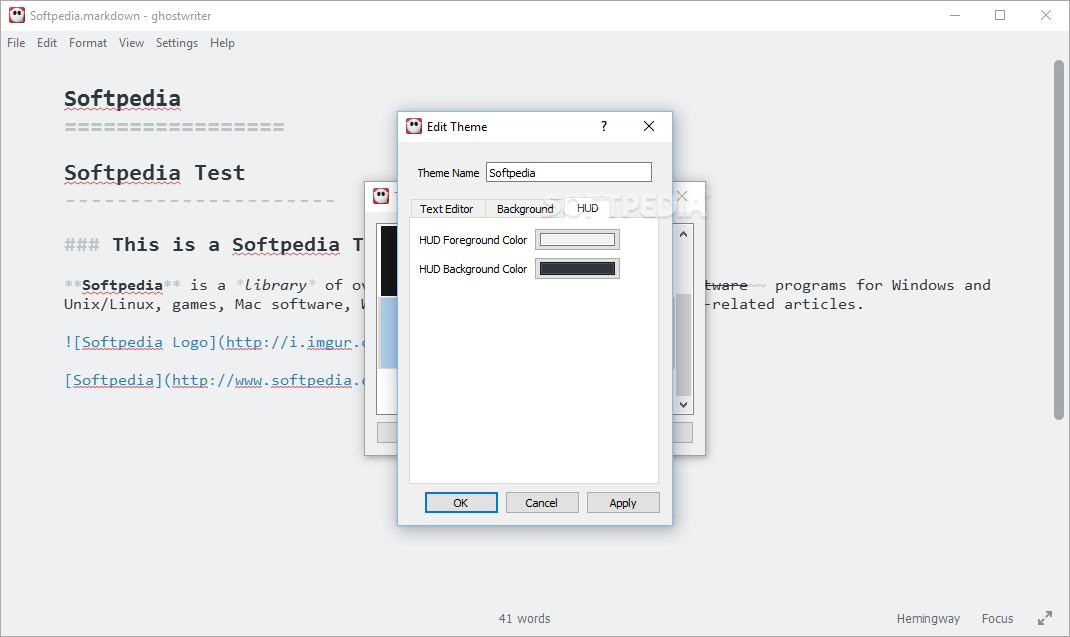
Task: Open the Format menu
Action: pyautogui.click(x=88, y=43)
